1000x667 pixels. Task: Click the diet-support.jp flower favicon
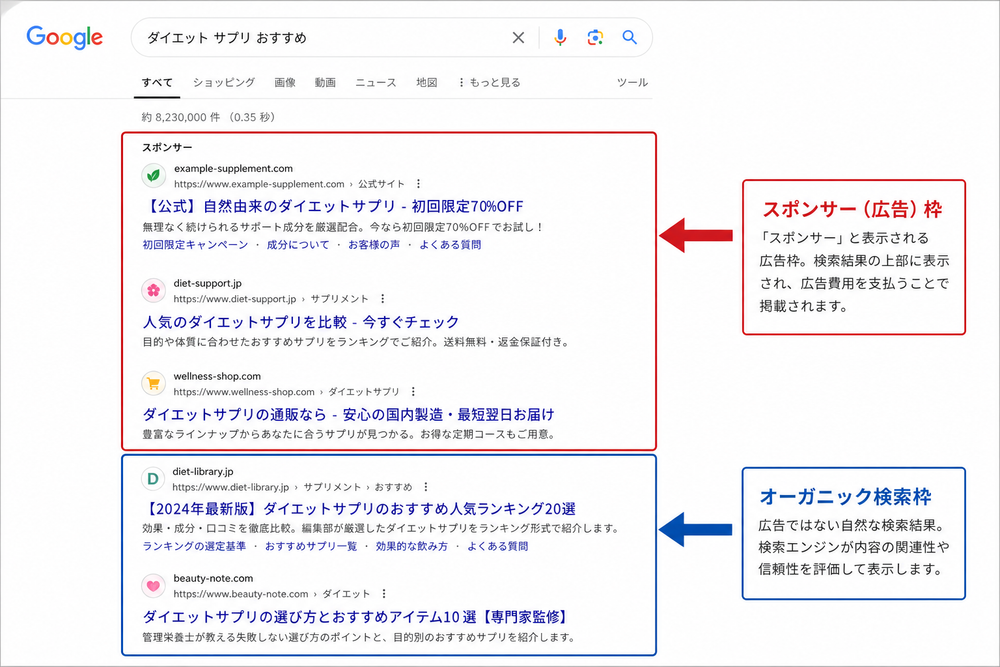[153, 291]
